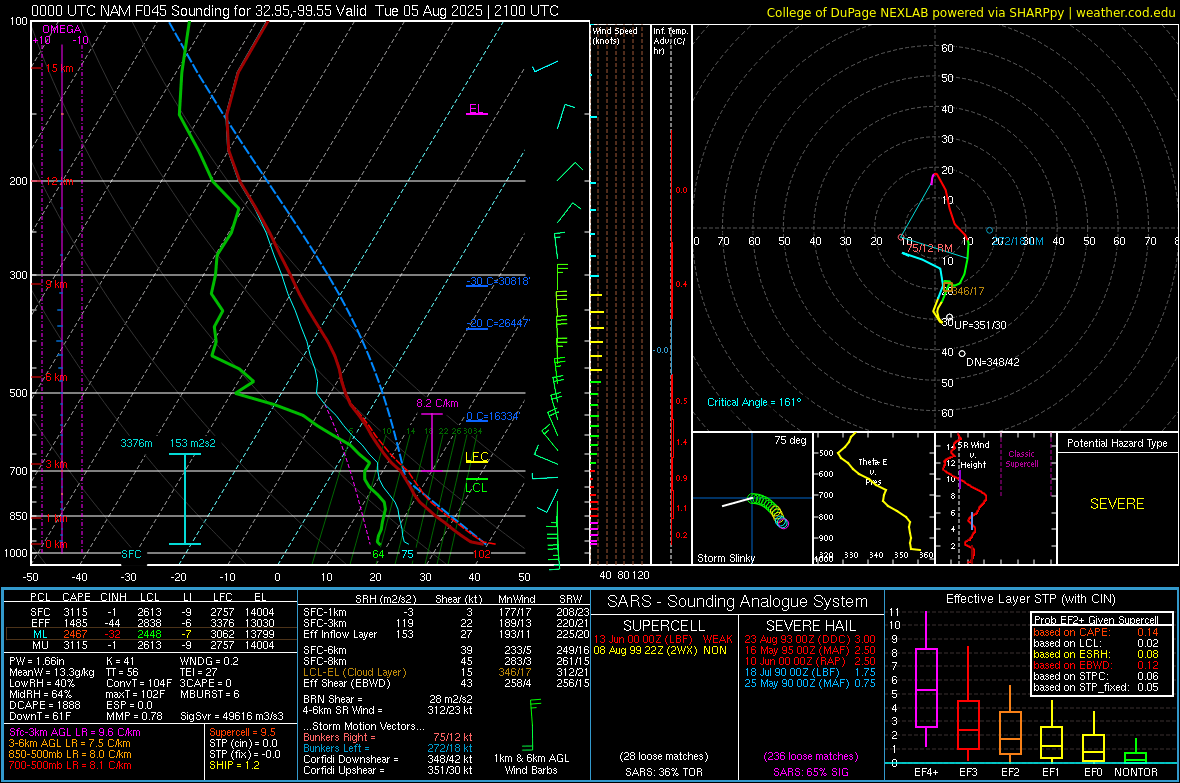1180x783 pixels.
Task: Click the Storm Slinky panel label
Action: tap(726, 558)
